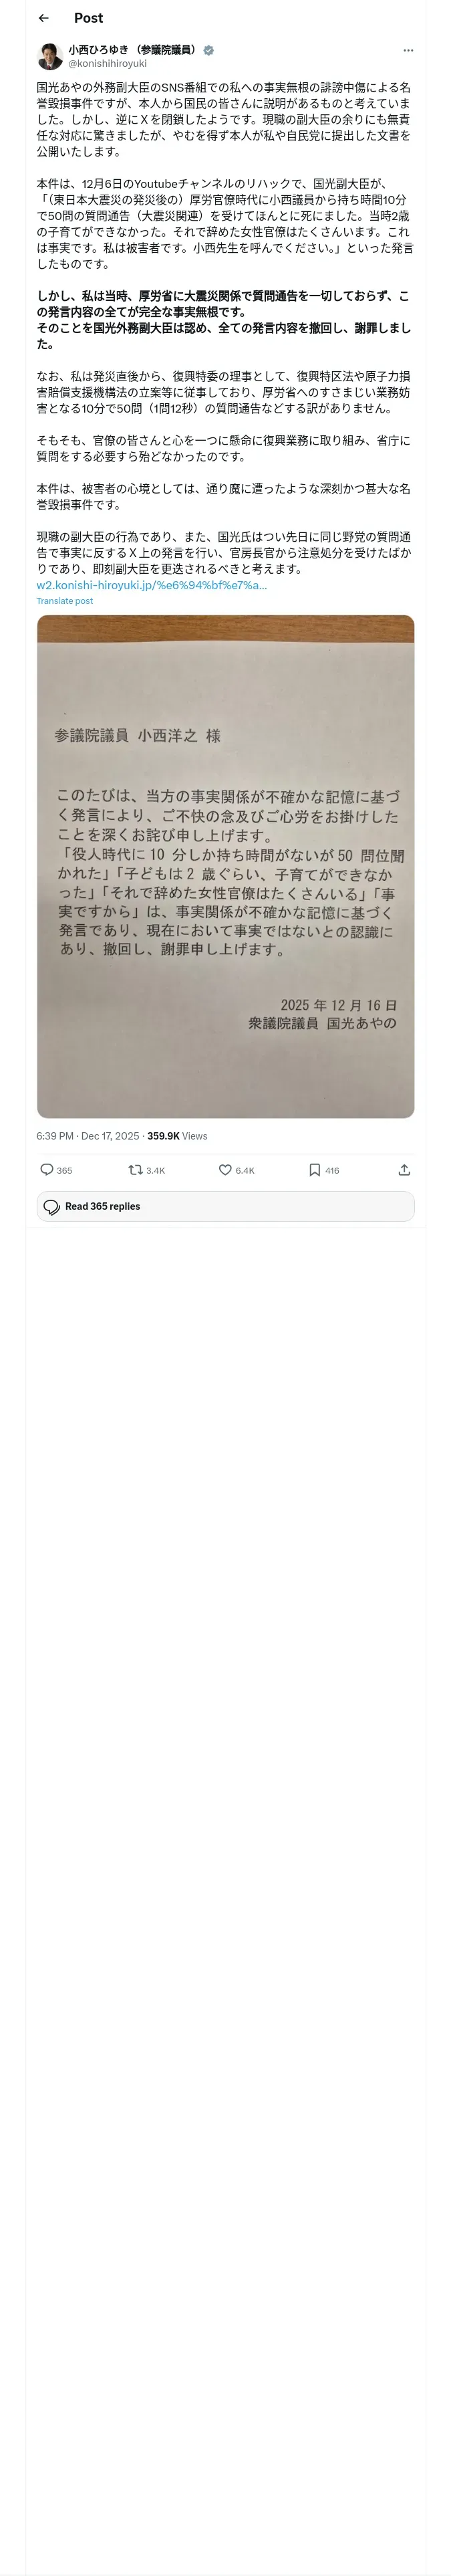Click Read 365 replies button

click(225, 1206)
